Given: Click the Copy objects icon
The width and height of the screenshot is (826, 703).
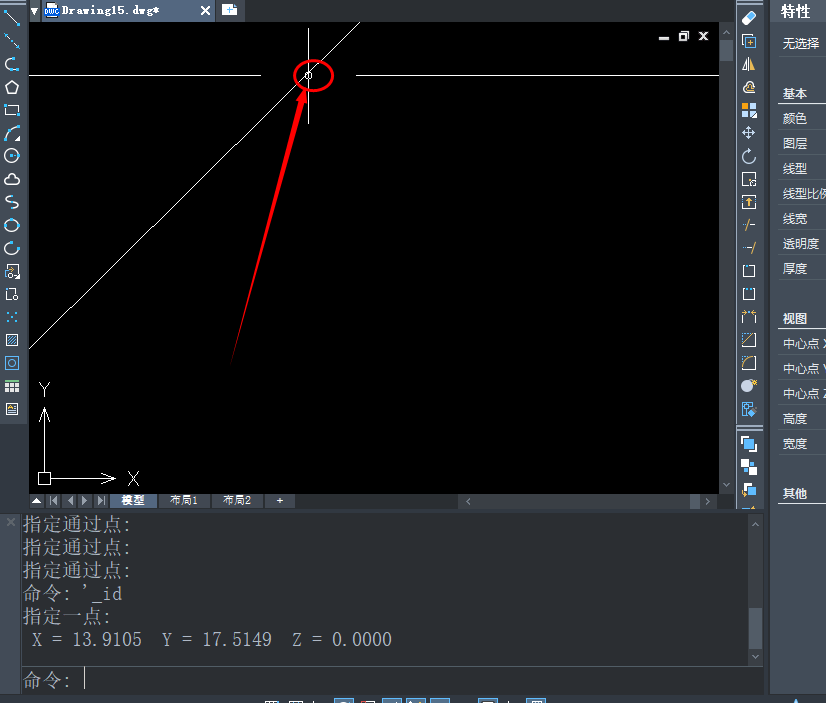Looking at the screenshot, I should pyautogui.click(x=749, y=41).
